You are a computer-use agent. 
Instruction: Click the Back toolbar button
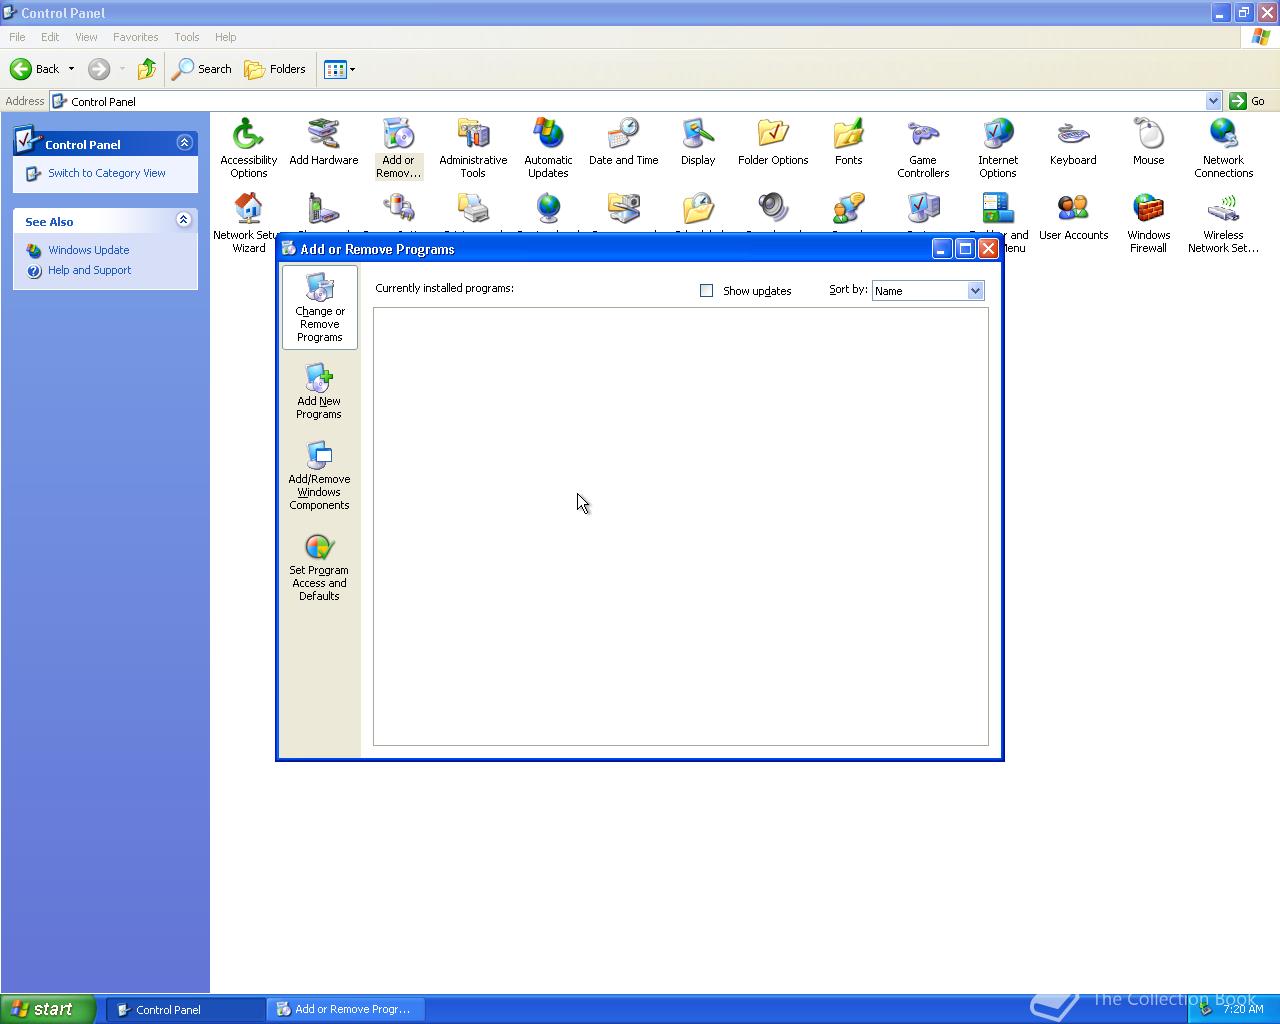[x=36, y=69]
